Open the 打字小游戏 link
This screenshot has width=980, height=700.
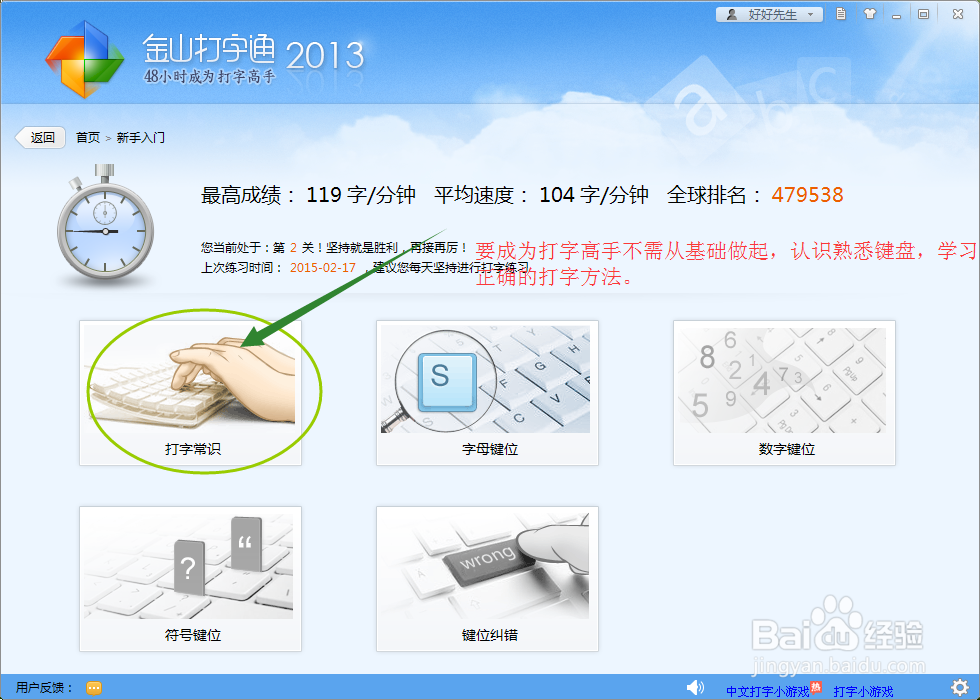pyautogui.click(x=863, y=691)
